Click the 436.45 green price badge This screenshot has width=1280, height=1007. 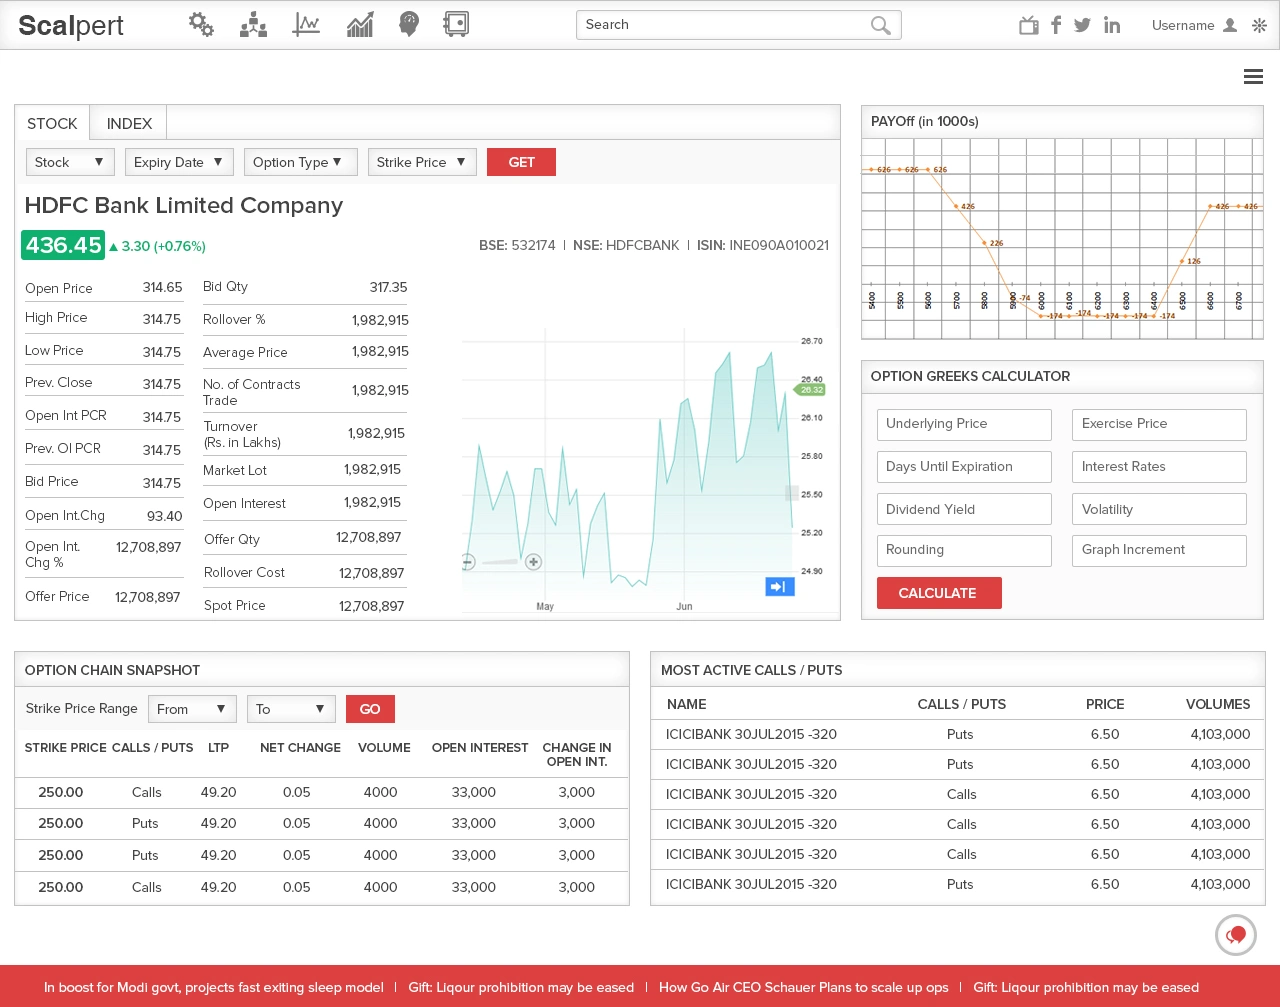click(63, 245)
